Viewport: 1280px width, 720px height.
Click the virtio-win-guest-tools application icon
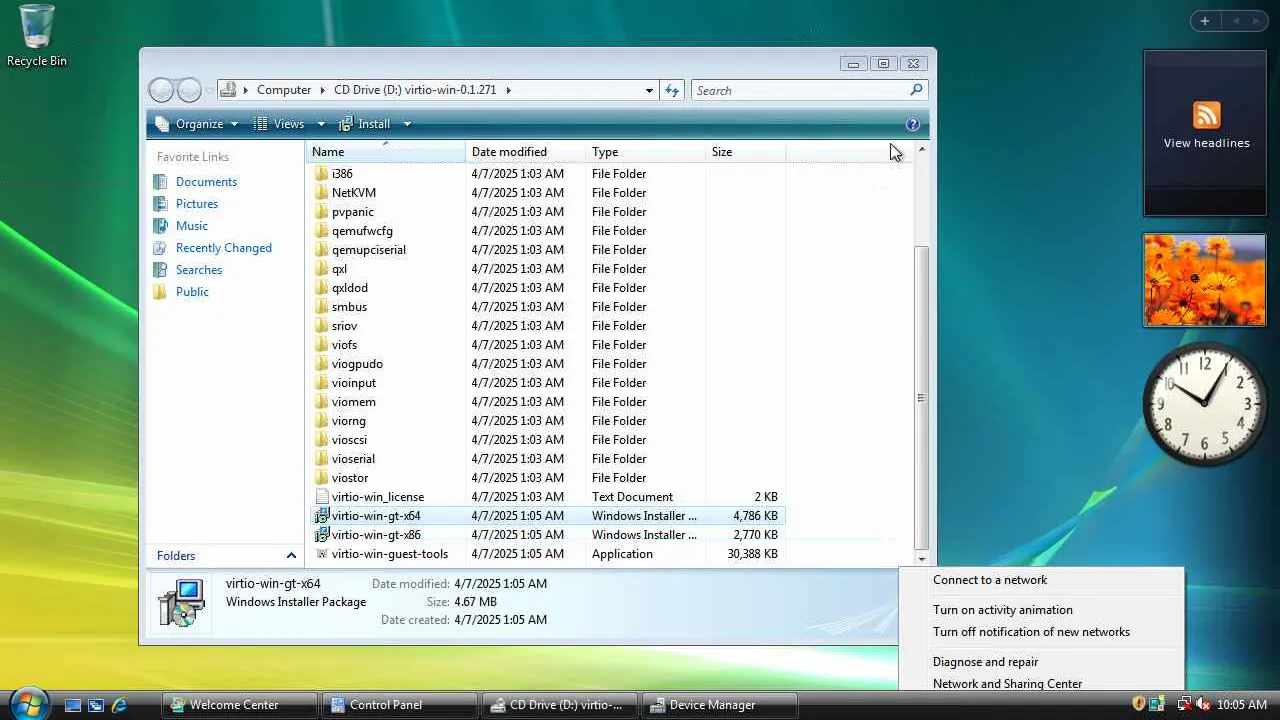[x=321, y=554]
